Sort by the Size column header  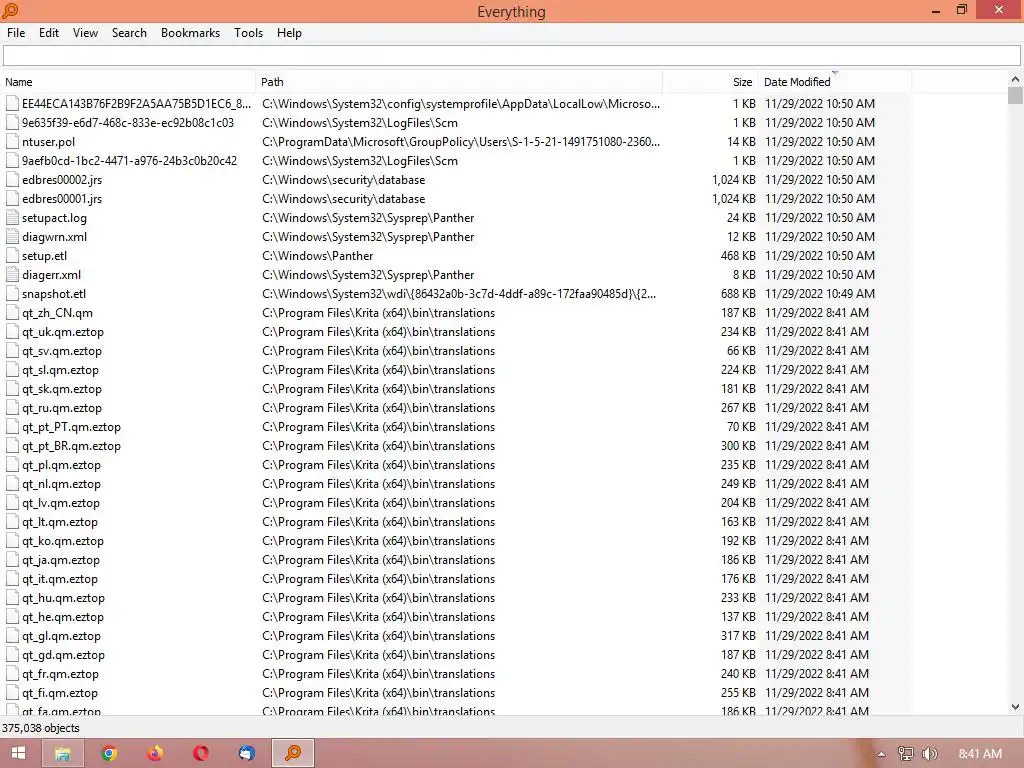(x=711, y=82)
